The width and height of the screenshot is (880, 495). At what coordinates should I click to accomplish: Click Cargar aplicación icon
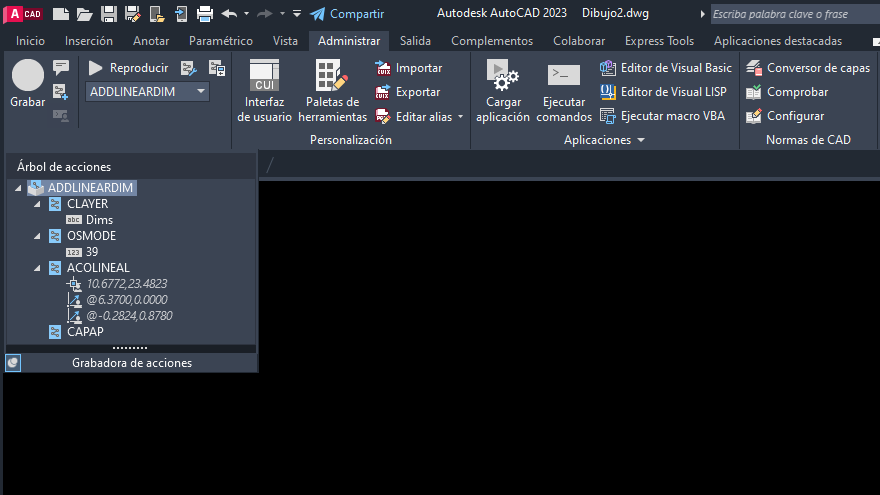503,90
